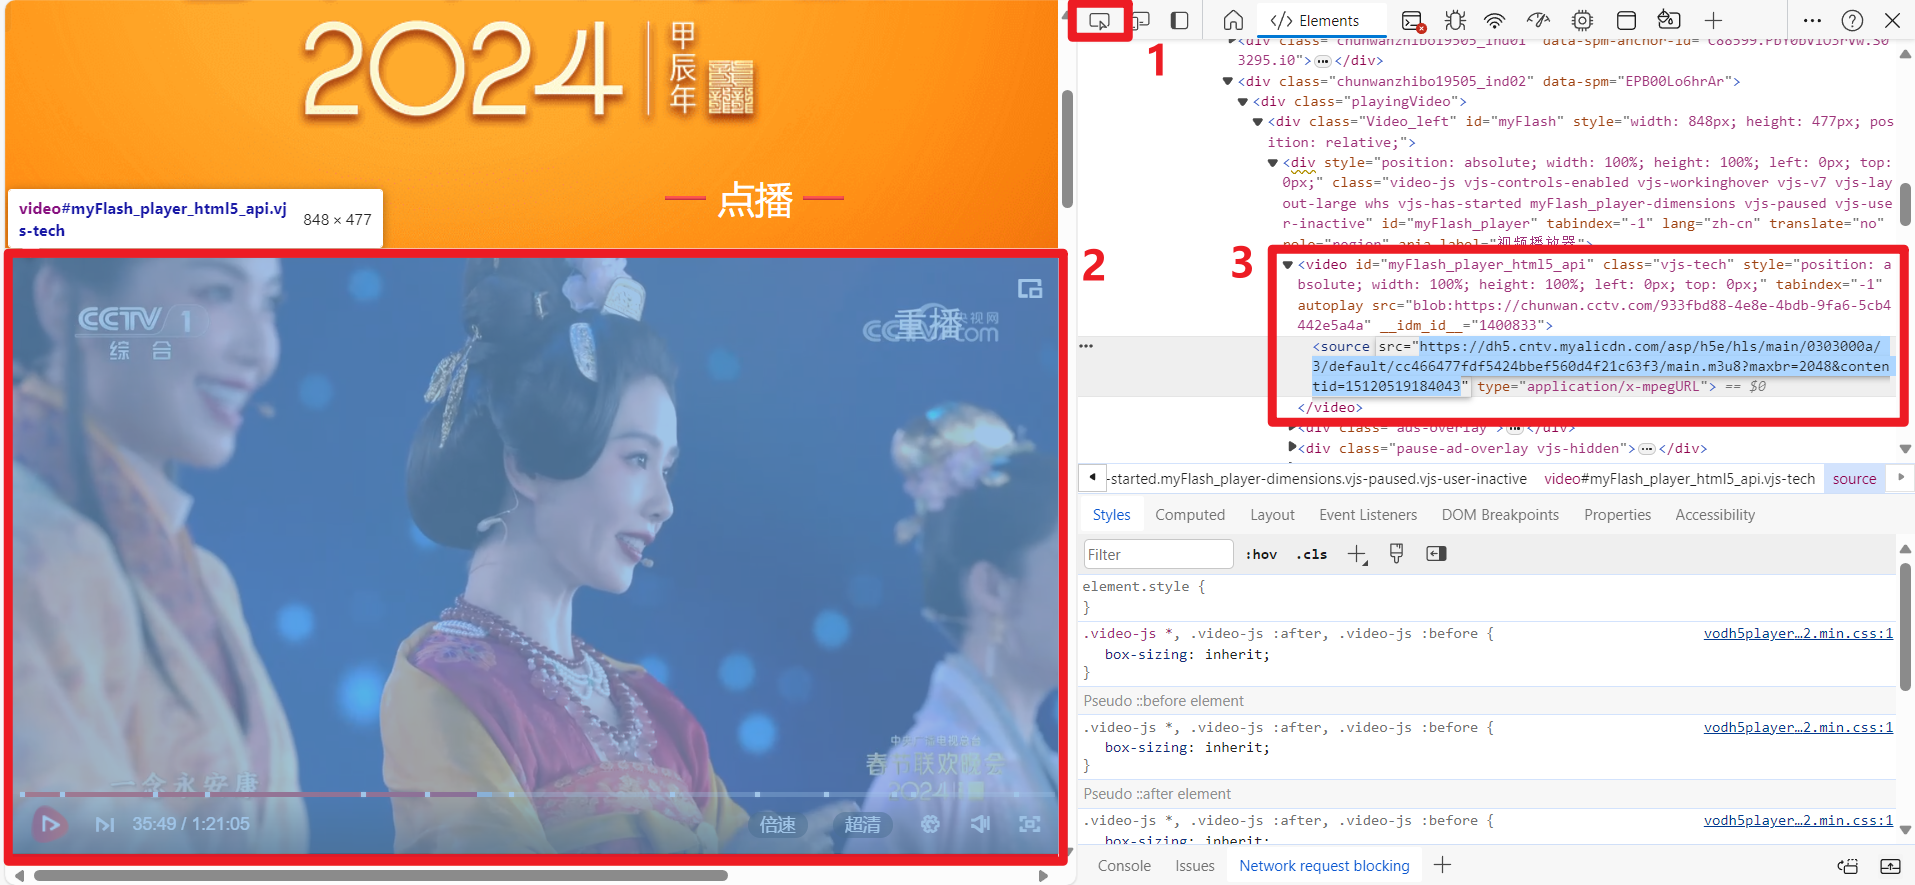Toggle the DevTools activity bar sidebar icon
Image resolution: width=1915 pixels, height=885 pixels.
[1180, 21]
